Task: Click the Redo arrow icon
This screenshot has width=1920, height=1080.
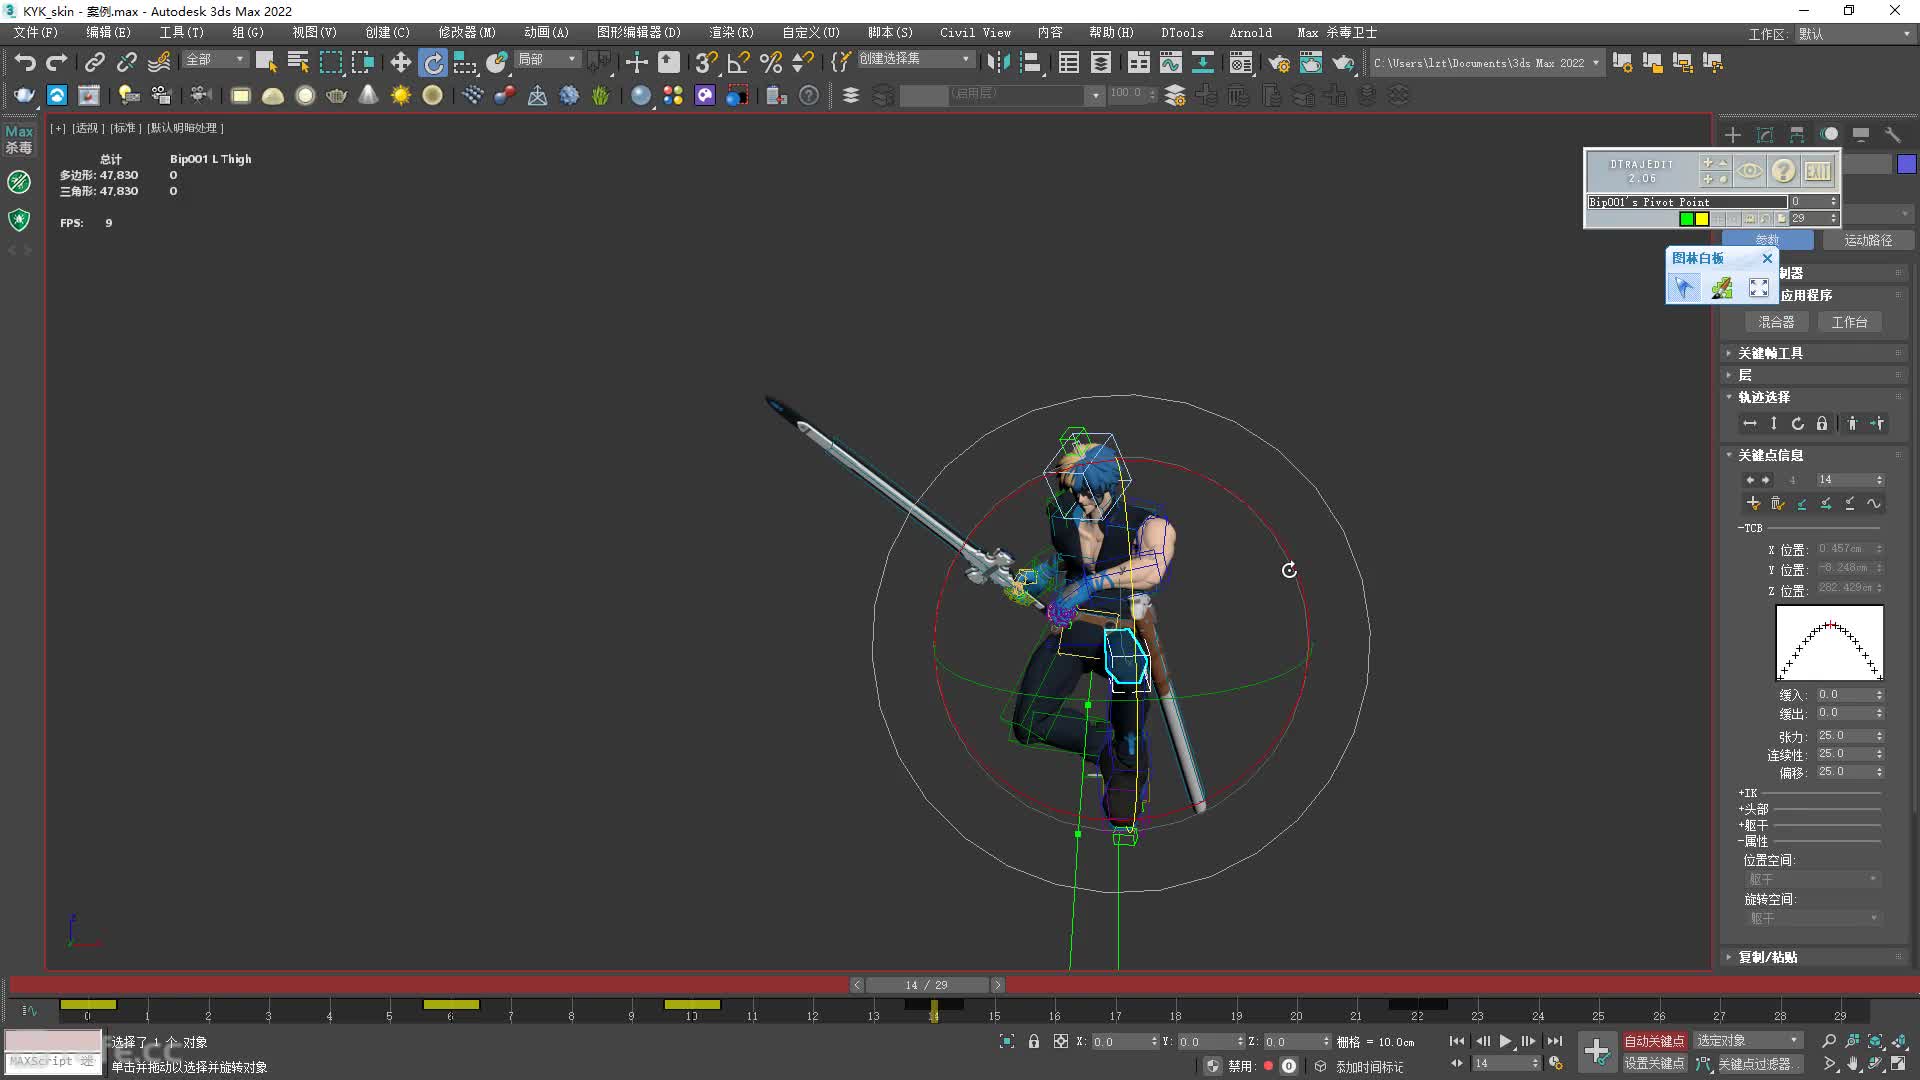Action: (x=57, y=62)
